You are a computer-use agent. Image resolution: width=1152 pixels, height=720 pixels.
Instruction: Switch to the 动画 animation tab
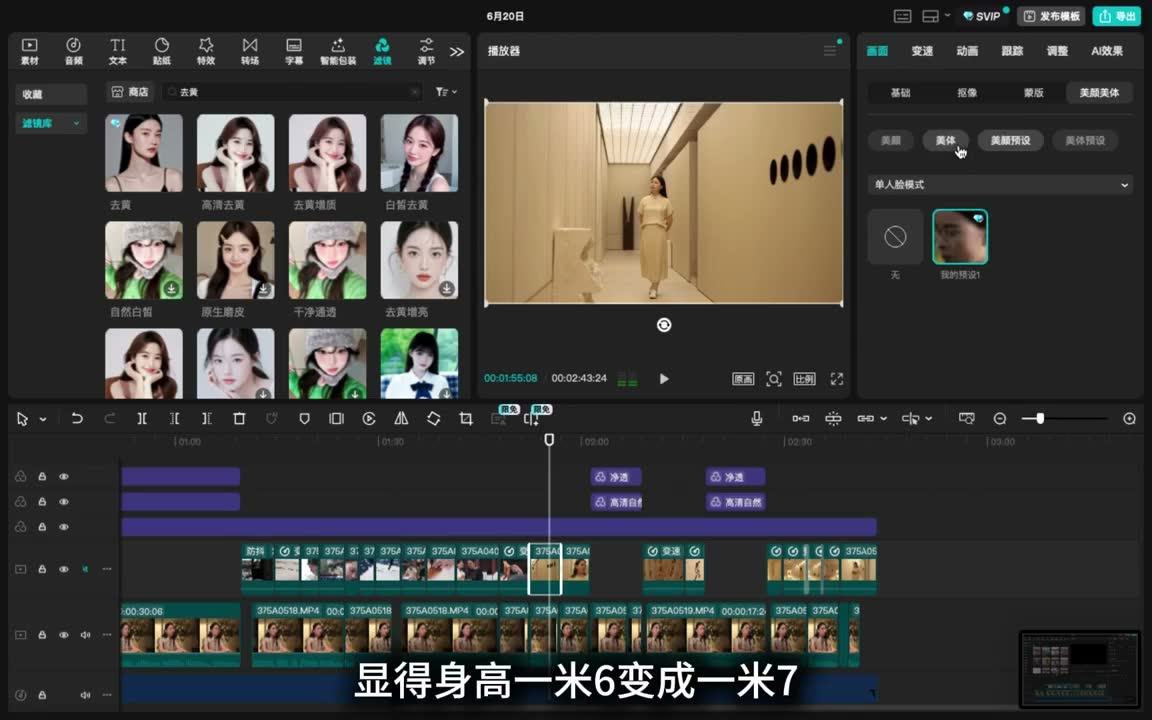[x=967, y=51]
